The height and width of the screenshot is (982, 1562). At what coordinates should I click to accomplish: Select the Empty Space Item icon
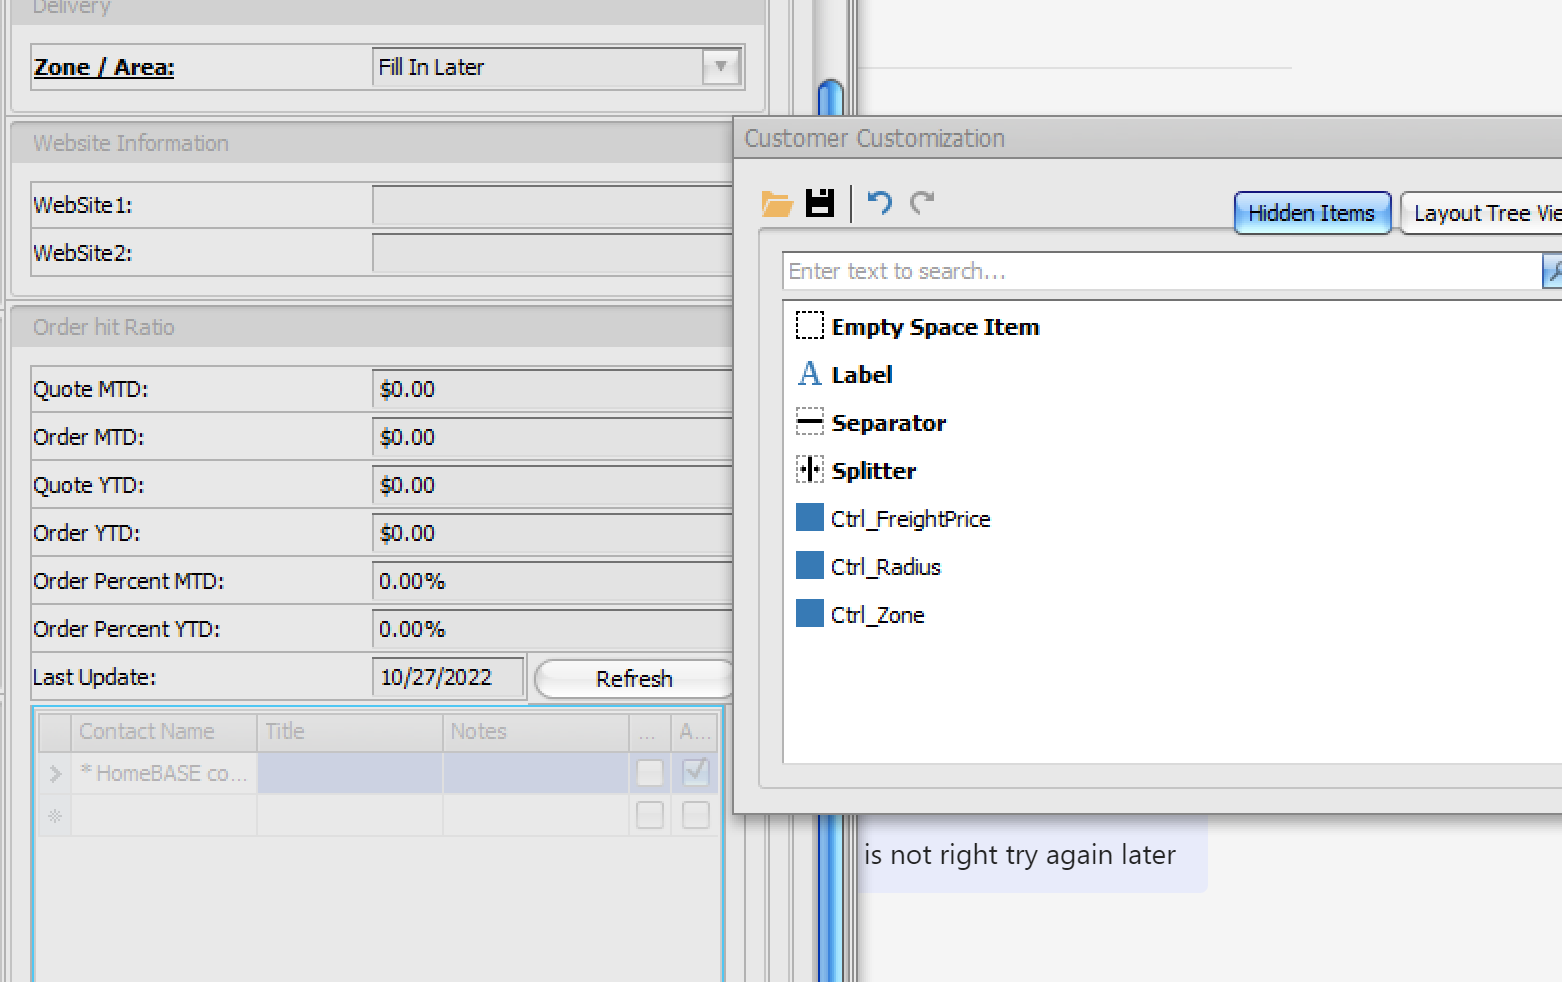[x=809, y=326]
